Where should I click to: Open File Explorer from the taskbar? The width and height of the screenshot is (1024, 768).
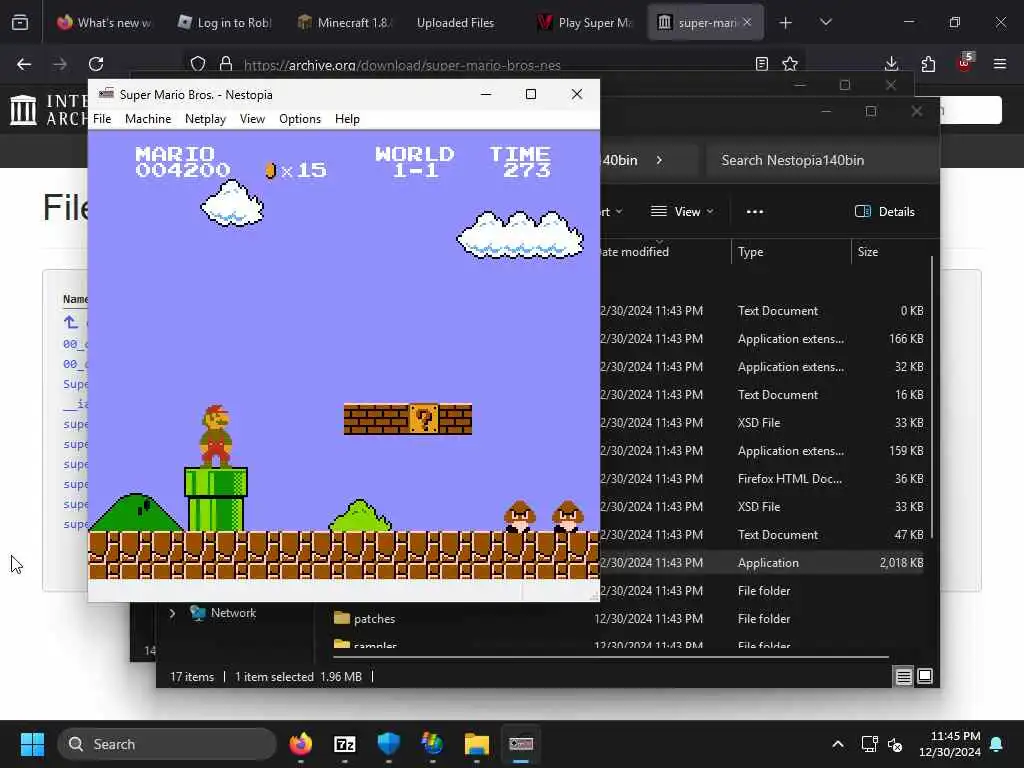[477, 744]
